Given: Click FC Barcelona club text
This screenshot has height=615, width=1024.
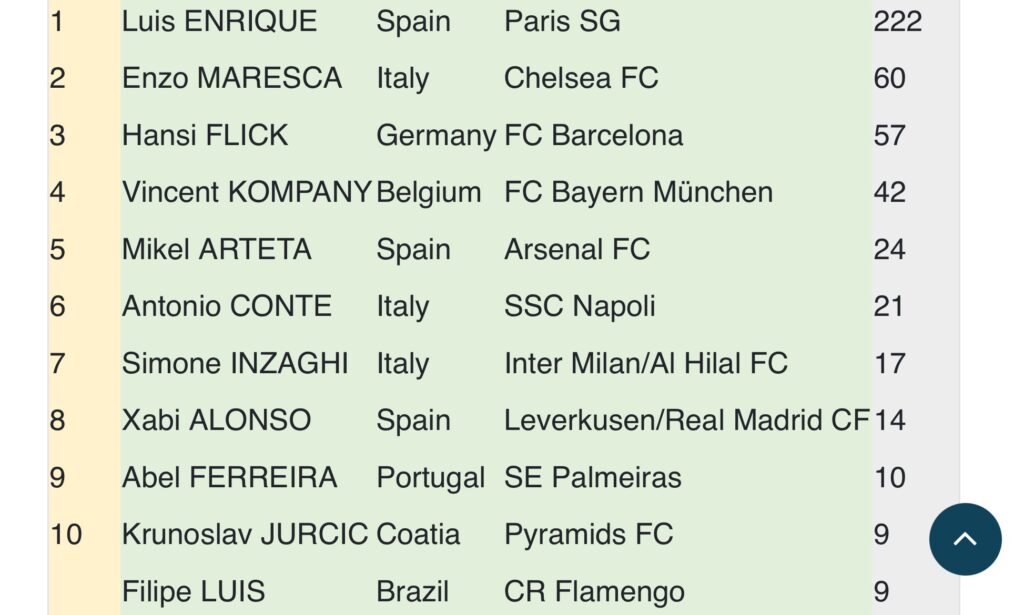Looking at the screenshot, I should [x=593, y=135].
